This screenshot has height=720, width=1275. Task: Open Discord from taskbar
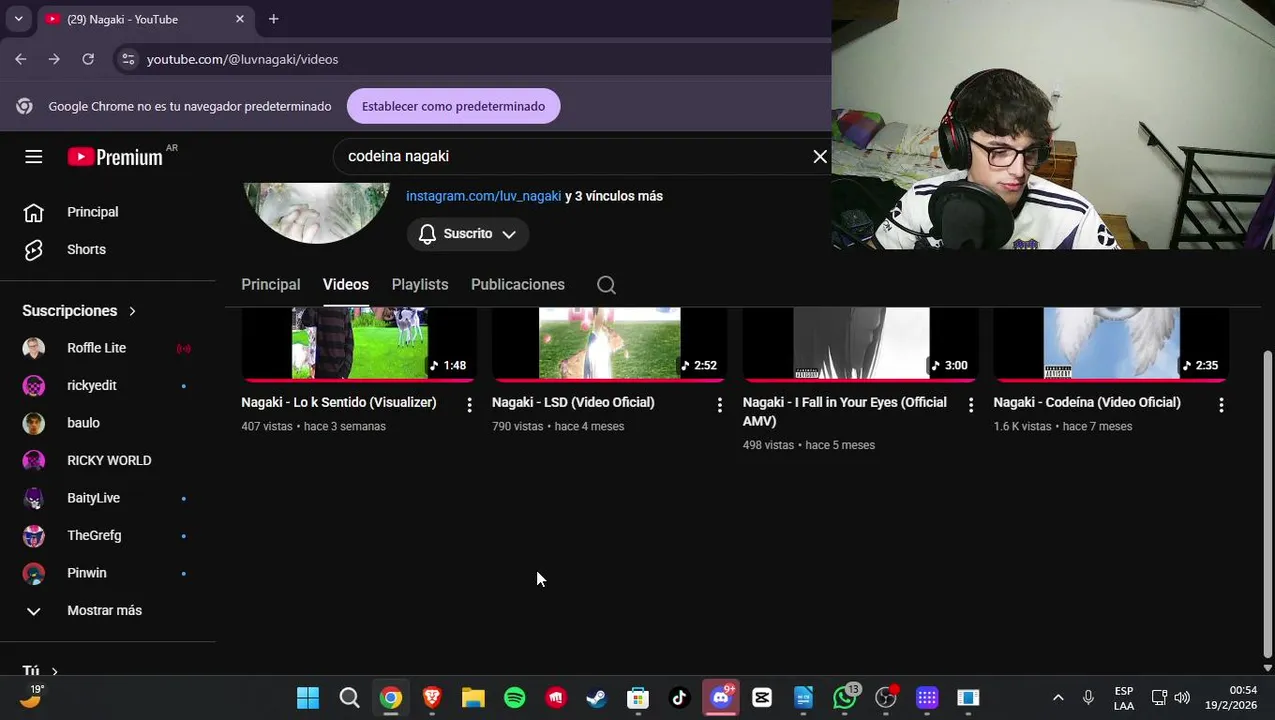pos(721,698)
